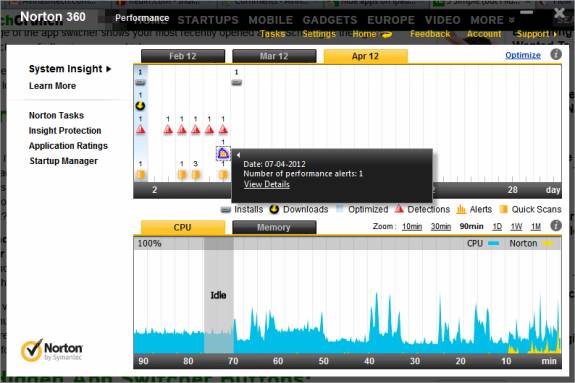The image size is (575, 383).
Task: Click the selected performance alert icon on the timeline
Action: [223, 153]
